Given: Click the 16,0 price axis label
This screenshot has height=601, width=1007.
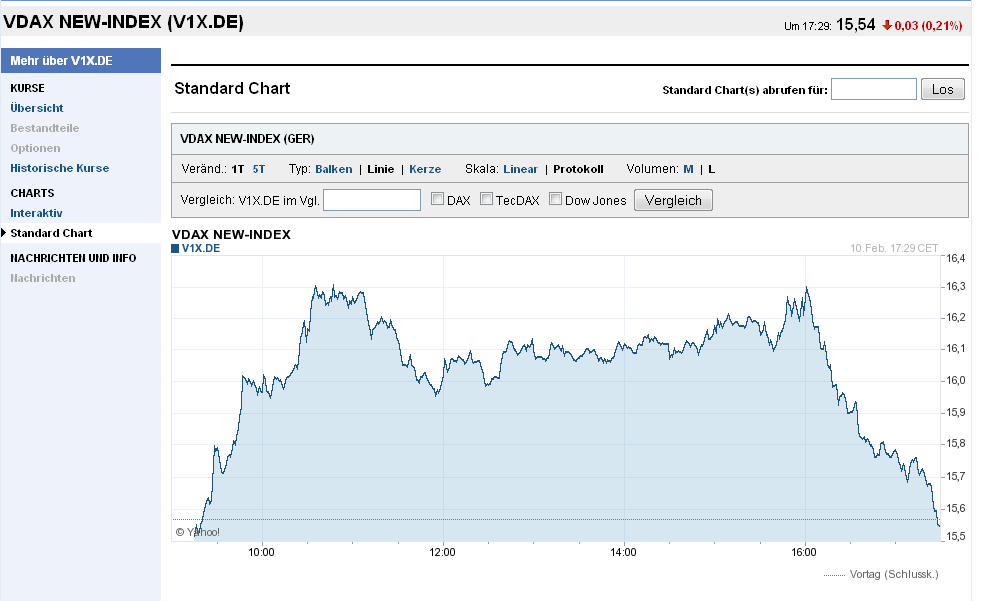Looking at the screenshot, I should pyautogui.click(x=956, y=380).
